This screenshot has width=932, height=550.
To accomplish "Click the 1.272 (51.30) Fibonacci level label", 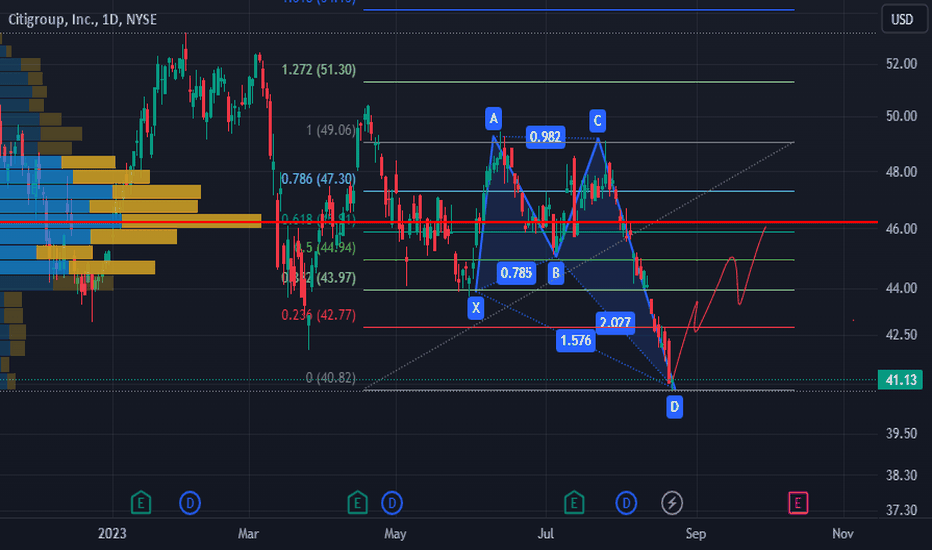I will pyautogui.click(x=319, y=70).
